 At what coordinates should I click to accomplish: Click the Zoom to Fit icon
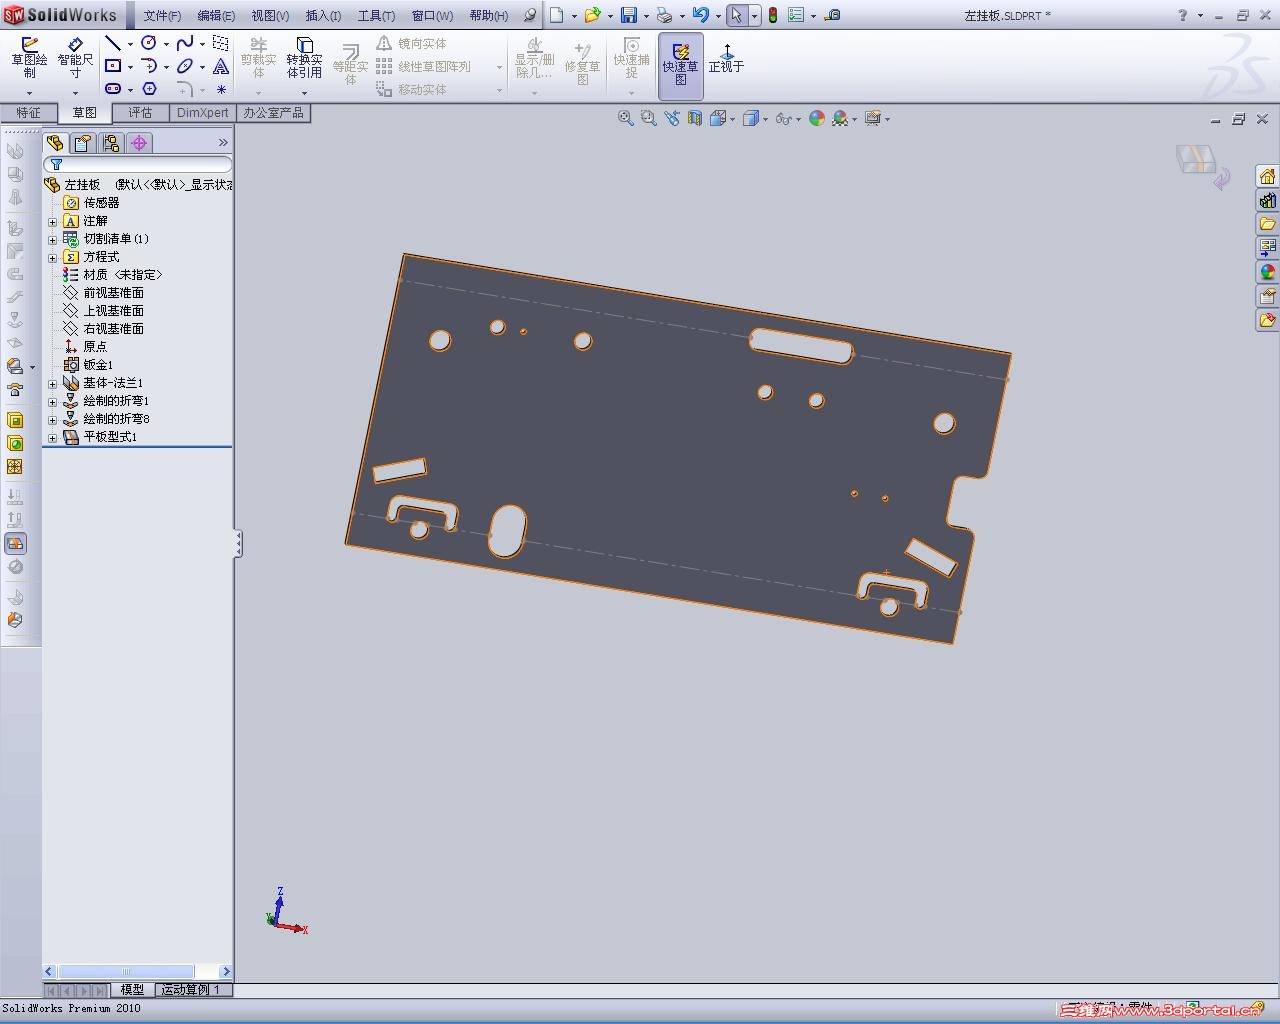[x=625, y=118]
